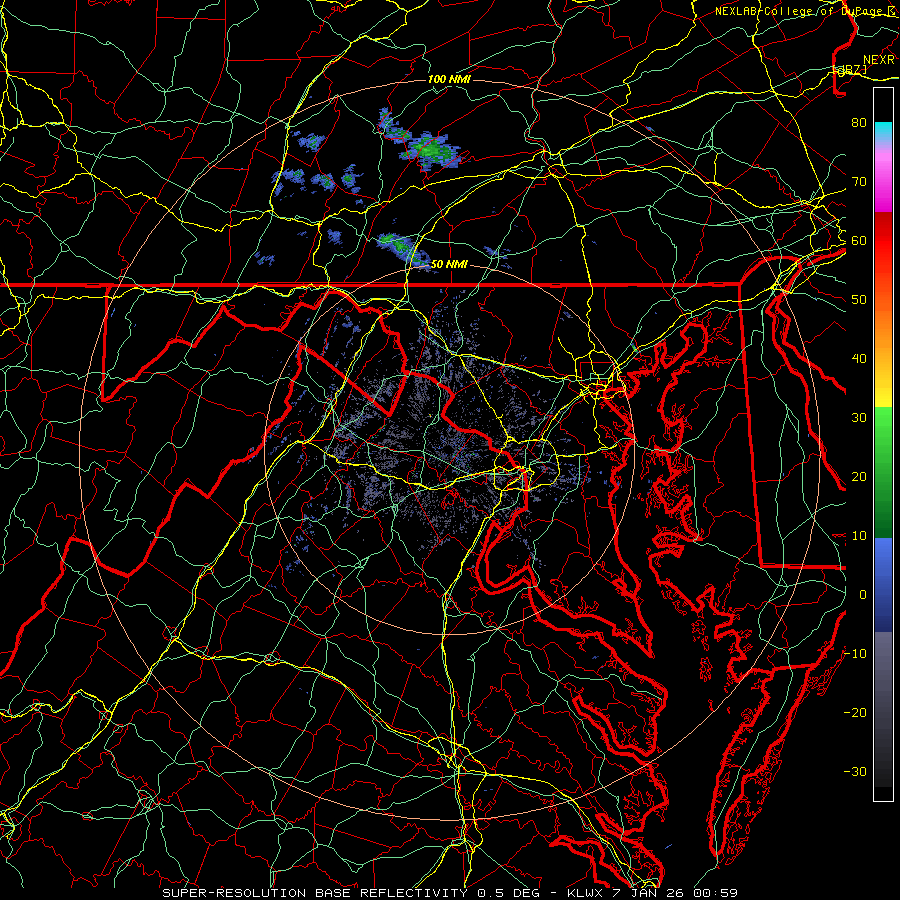Click the dBZ unit label above the color bar
The width and height of the screenshot is (900, 900).
coord(849,71)
